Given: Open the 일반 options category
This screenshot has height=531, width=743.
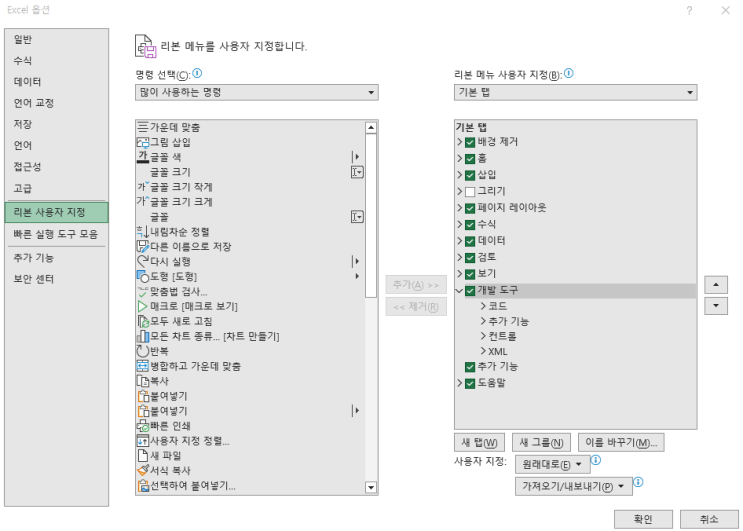Looking at the screenshot, I should 56,39.
